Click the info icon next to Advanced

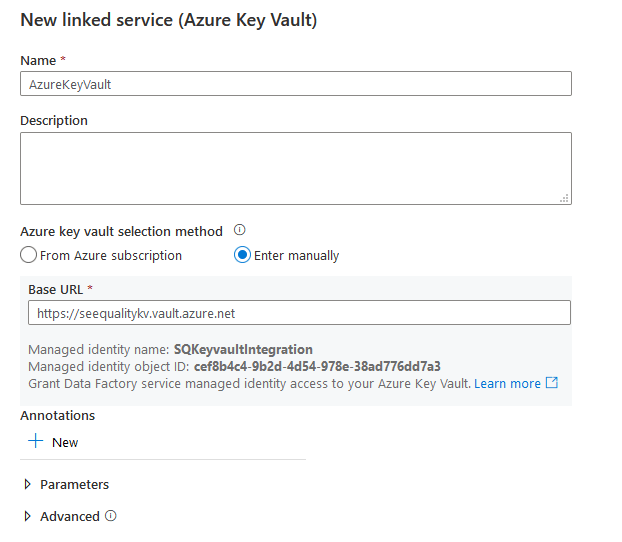coord(111,516)
